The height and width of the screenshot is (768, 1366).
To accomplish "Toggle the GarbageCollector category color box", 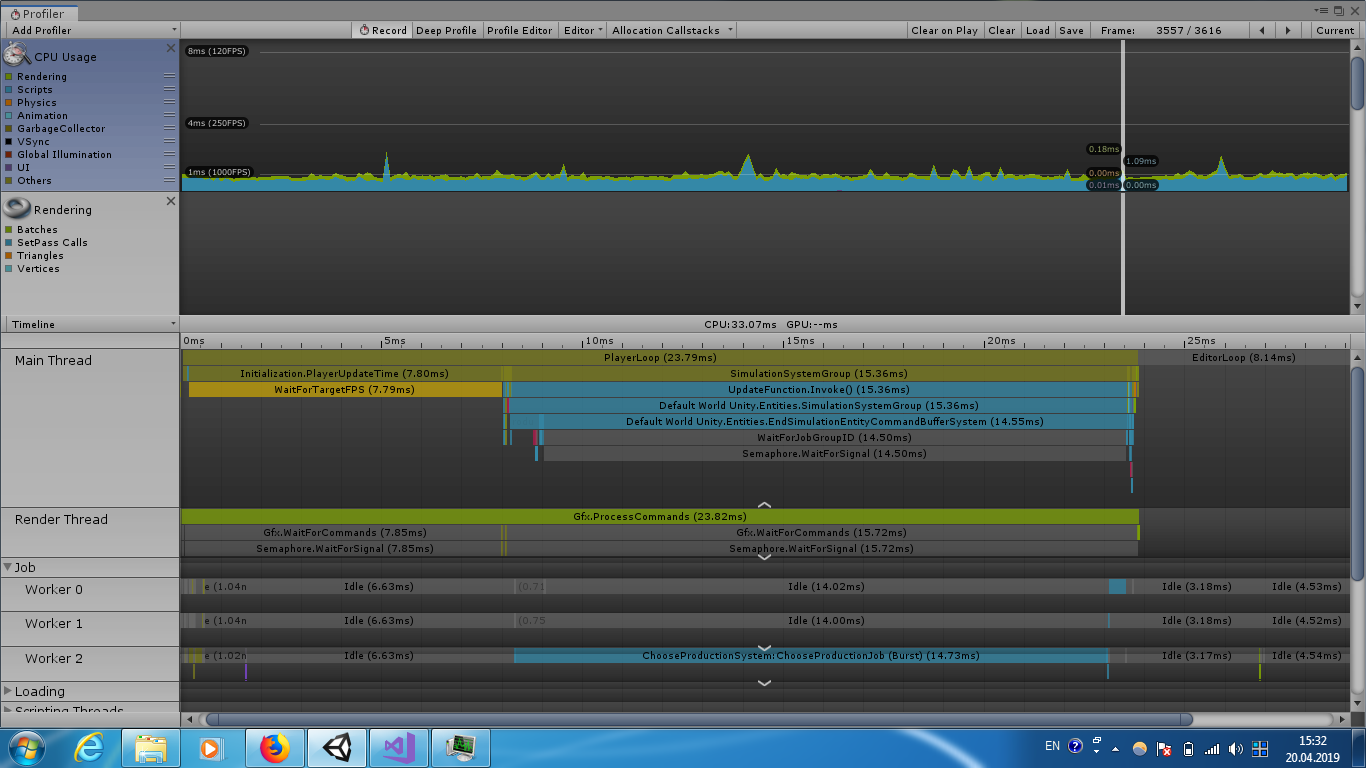I will pyautogui.click(x=9, y=129).
